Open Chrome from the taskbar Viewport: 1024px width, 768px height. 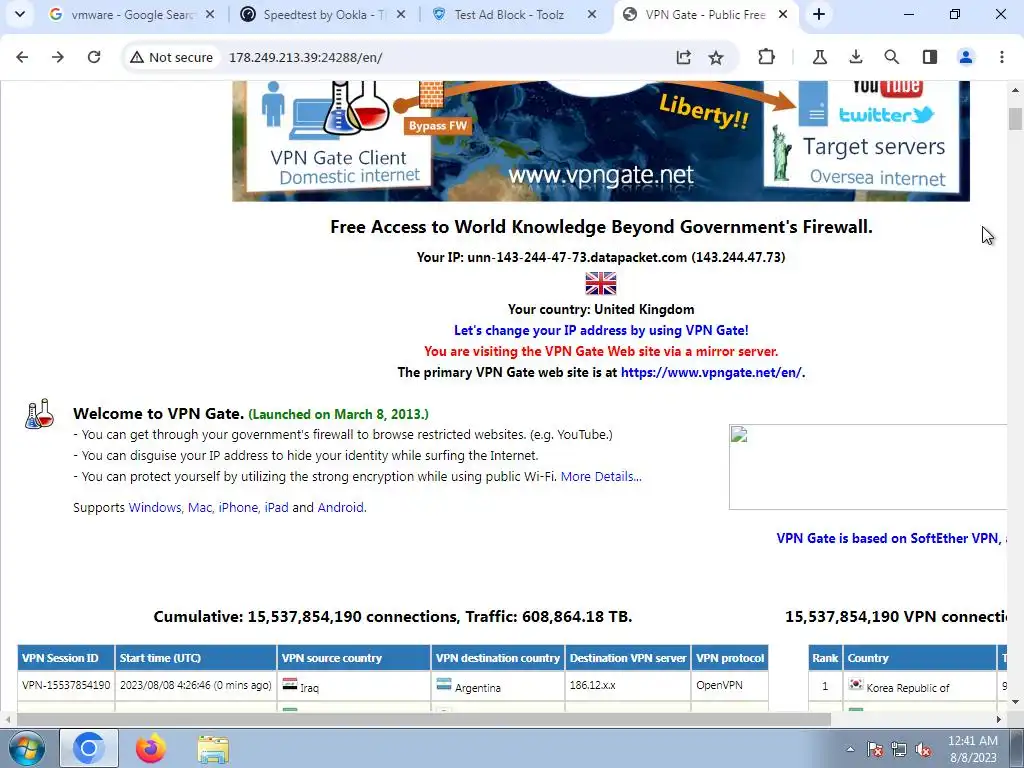click(x=89, y=748)
